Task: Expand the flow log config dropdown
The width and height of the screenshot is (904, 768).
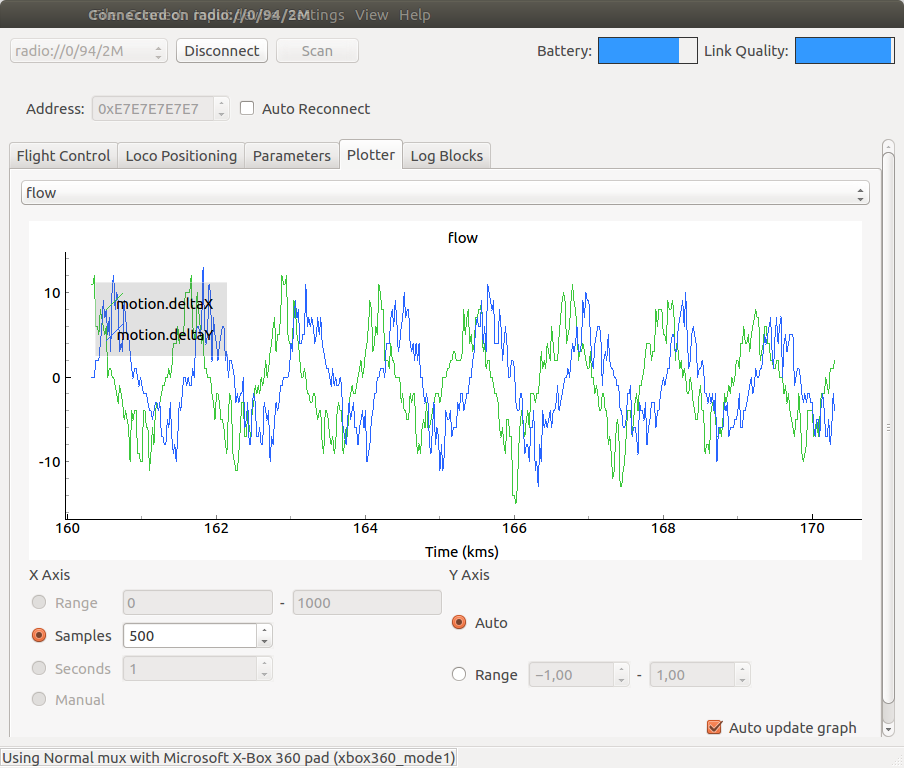Action: [x=445, y=193]
